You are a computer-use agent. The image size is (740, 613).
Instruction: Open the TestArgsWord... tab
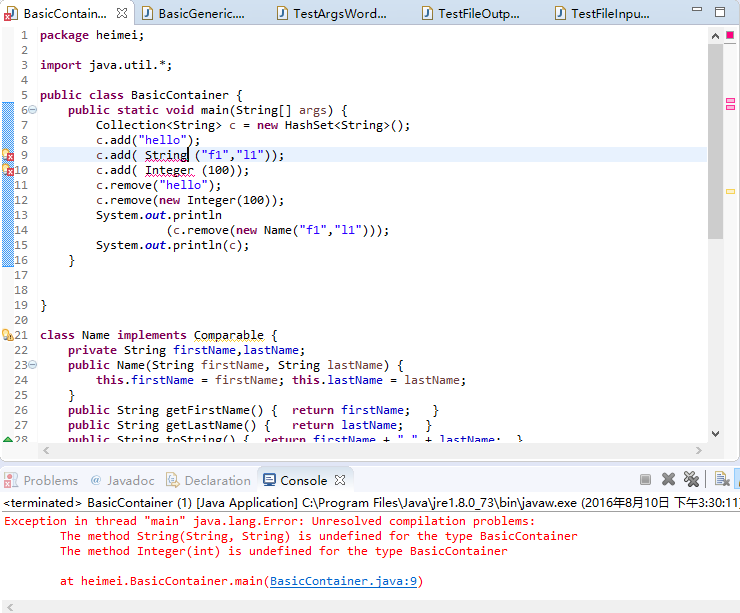click(x=340, y=14)
